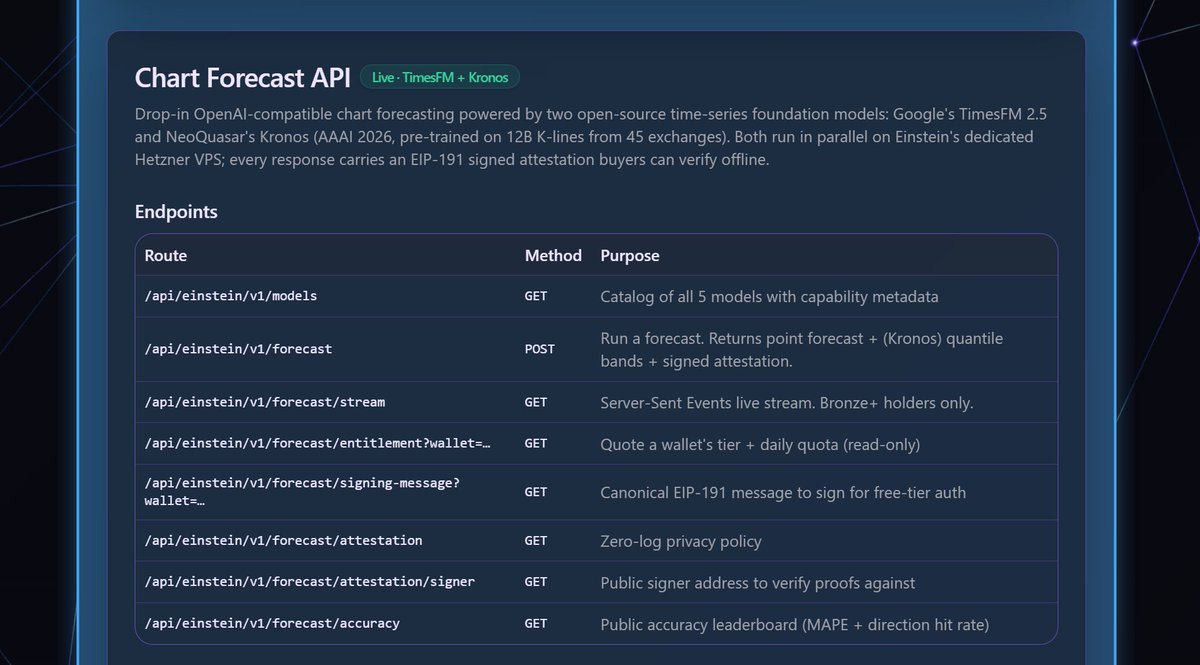Click the Live · TimesFM + Kronos badge
Image resolution: width=1200 pixels, height=665 pixels.
click(440, 78)
